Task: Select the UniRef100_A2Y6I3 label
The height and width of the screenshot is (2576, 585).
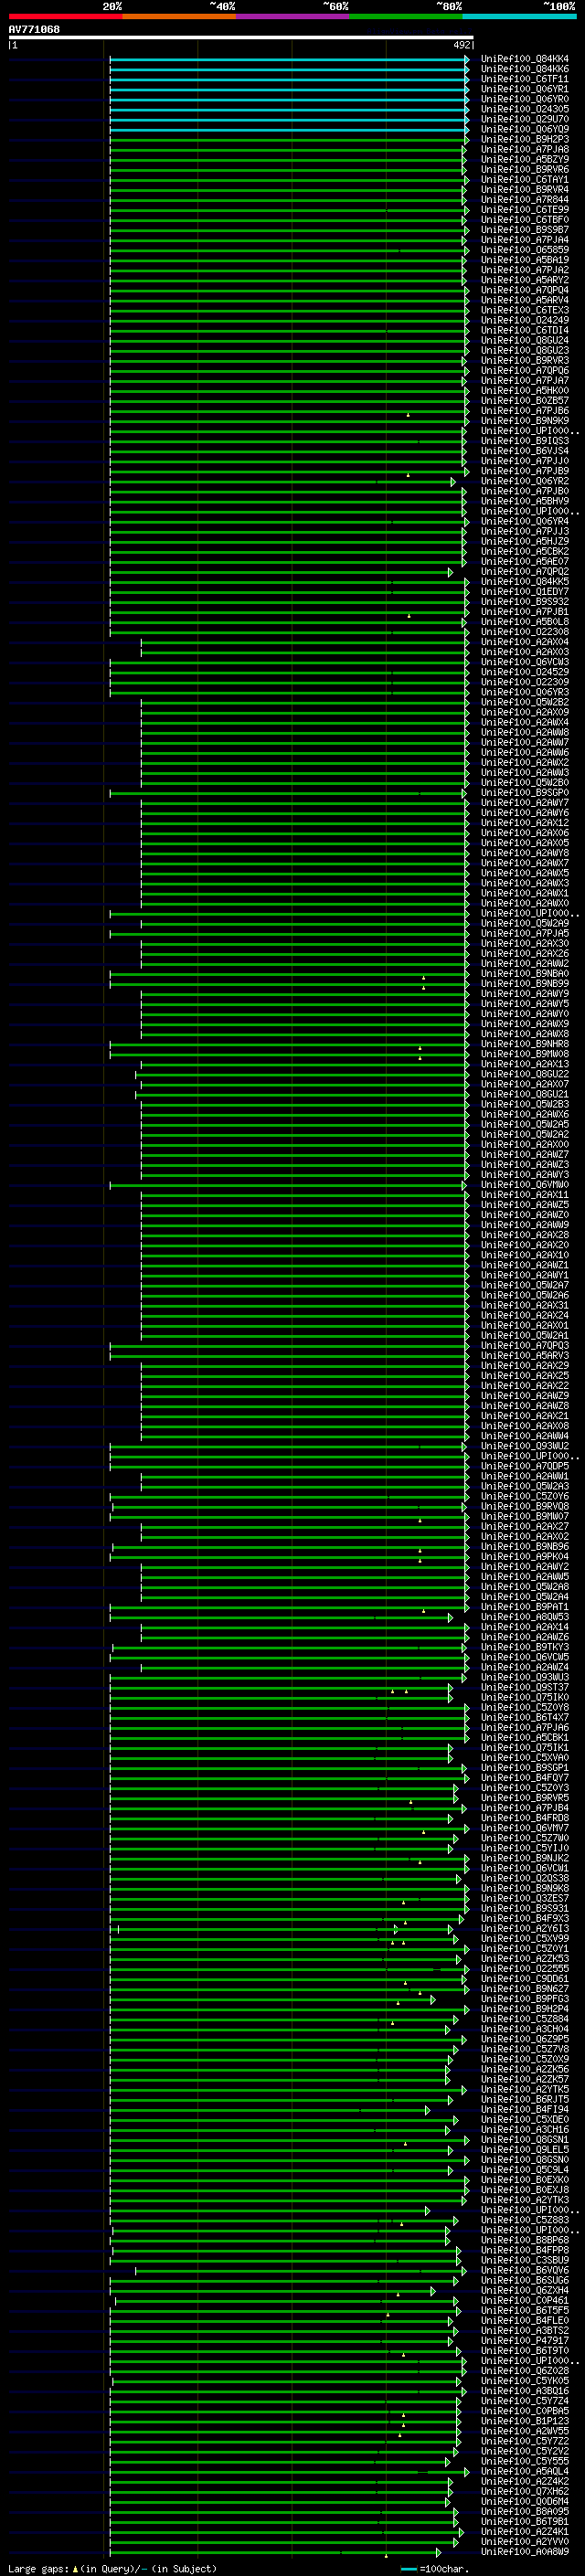Action: (525, 1928)
